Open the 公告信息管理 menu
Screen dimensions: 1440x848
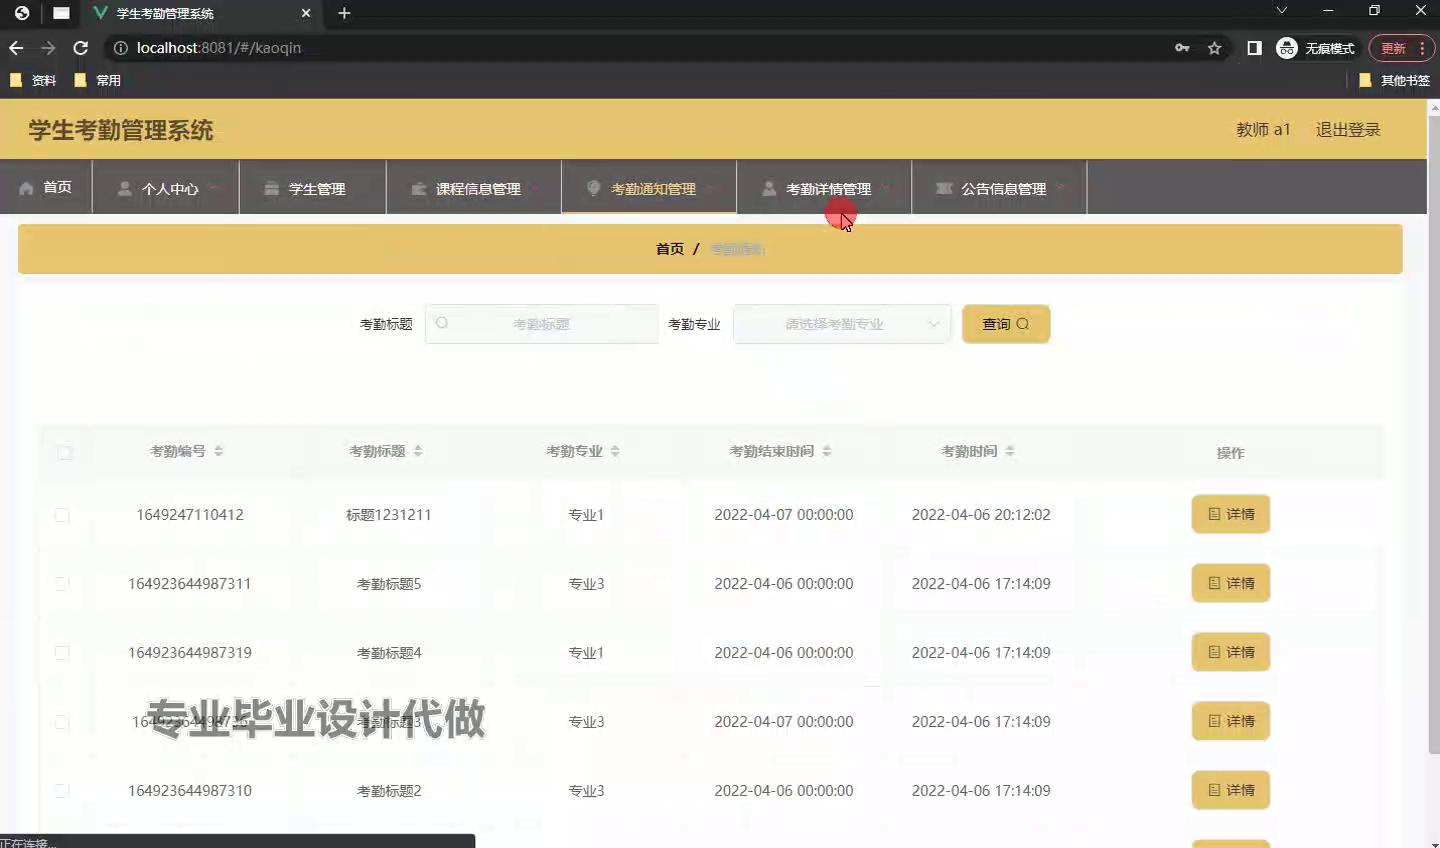point(999,188)
